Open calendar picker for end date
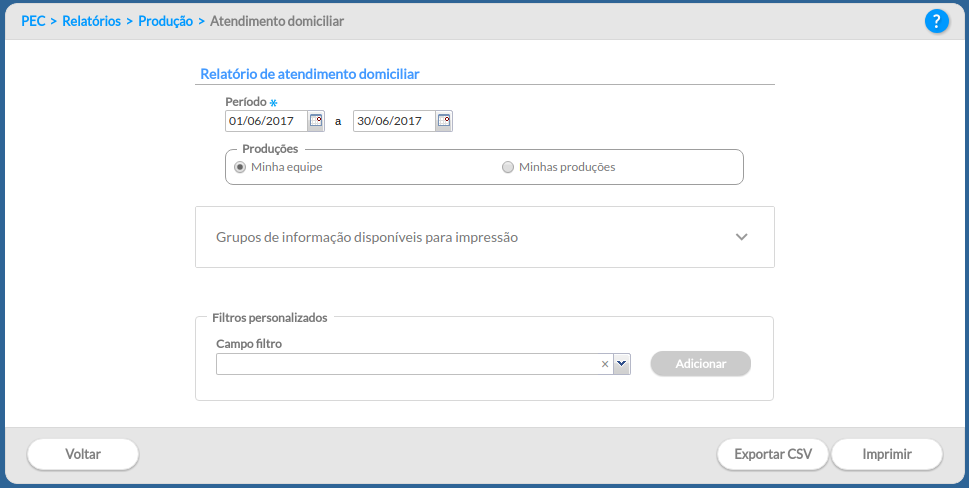 pyautogui.click(x=444, y=121)
